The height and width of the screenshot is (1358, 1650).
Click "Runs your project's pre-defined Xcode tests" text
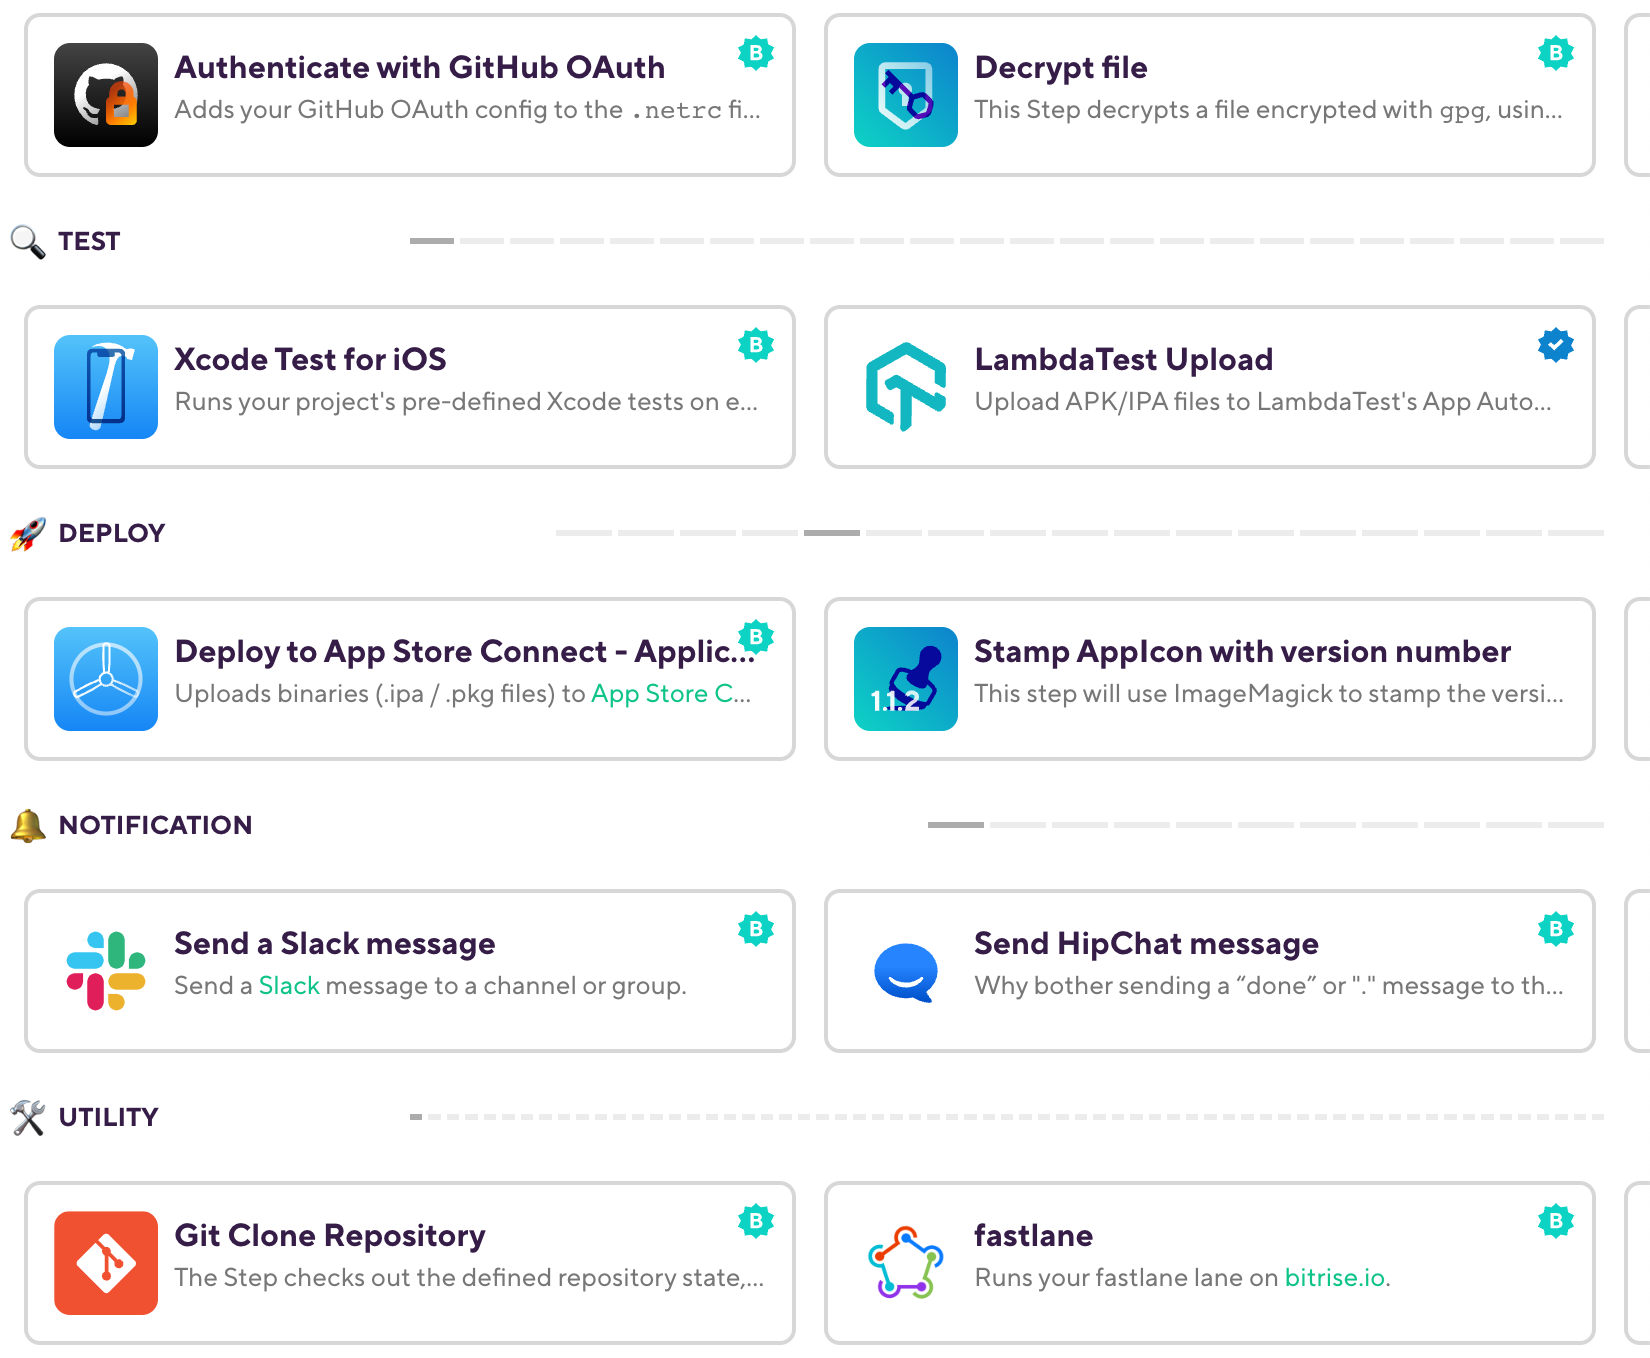(x=466, y=401)
